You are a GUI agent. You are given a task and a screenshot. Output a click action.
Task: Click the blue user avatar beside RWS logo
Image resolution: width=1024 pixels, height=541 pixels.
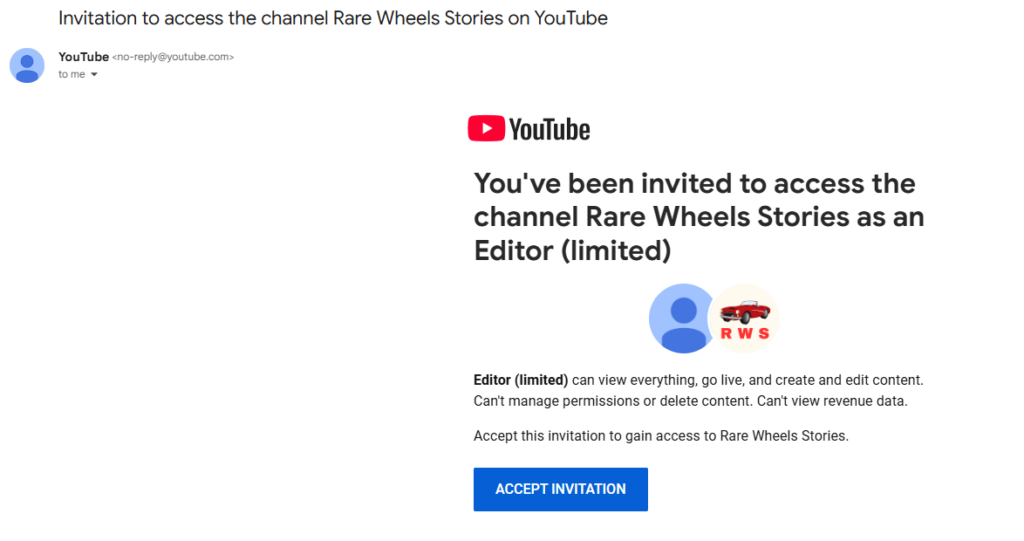click(x=683, y=318)
